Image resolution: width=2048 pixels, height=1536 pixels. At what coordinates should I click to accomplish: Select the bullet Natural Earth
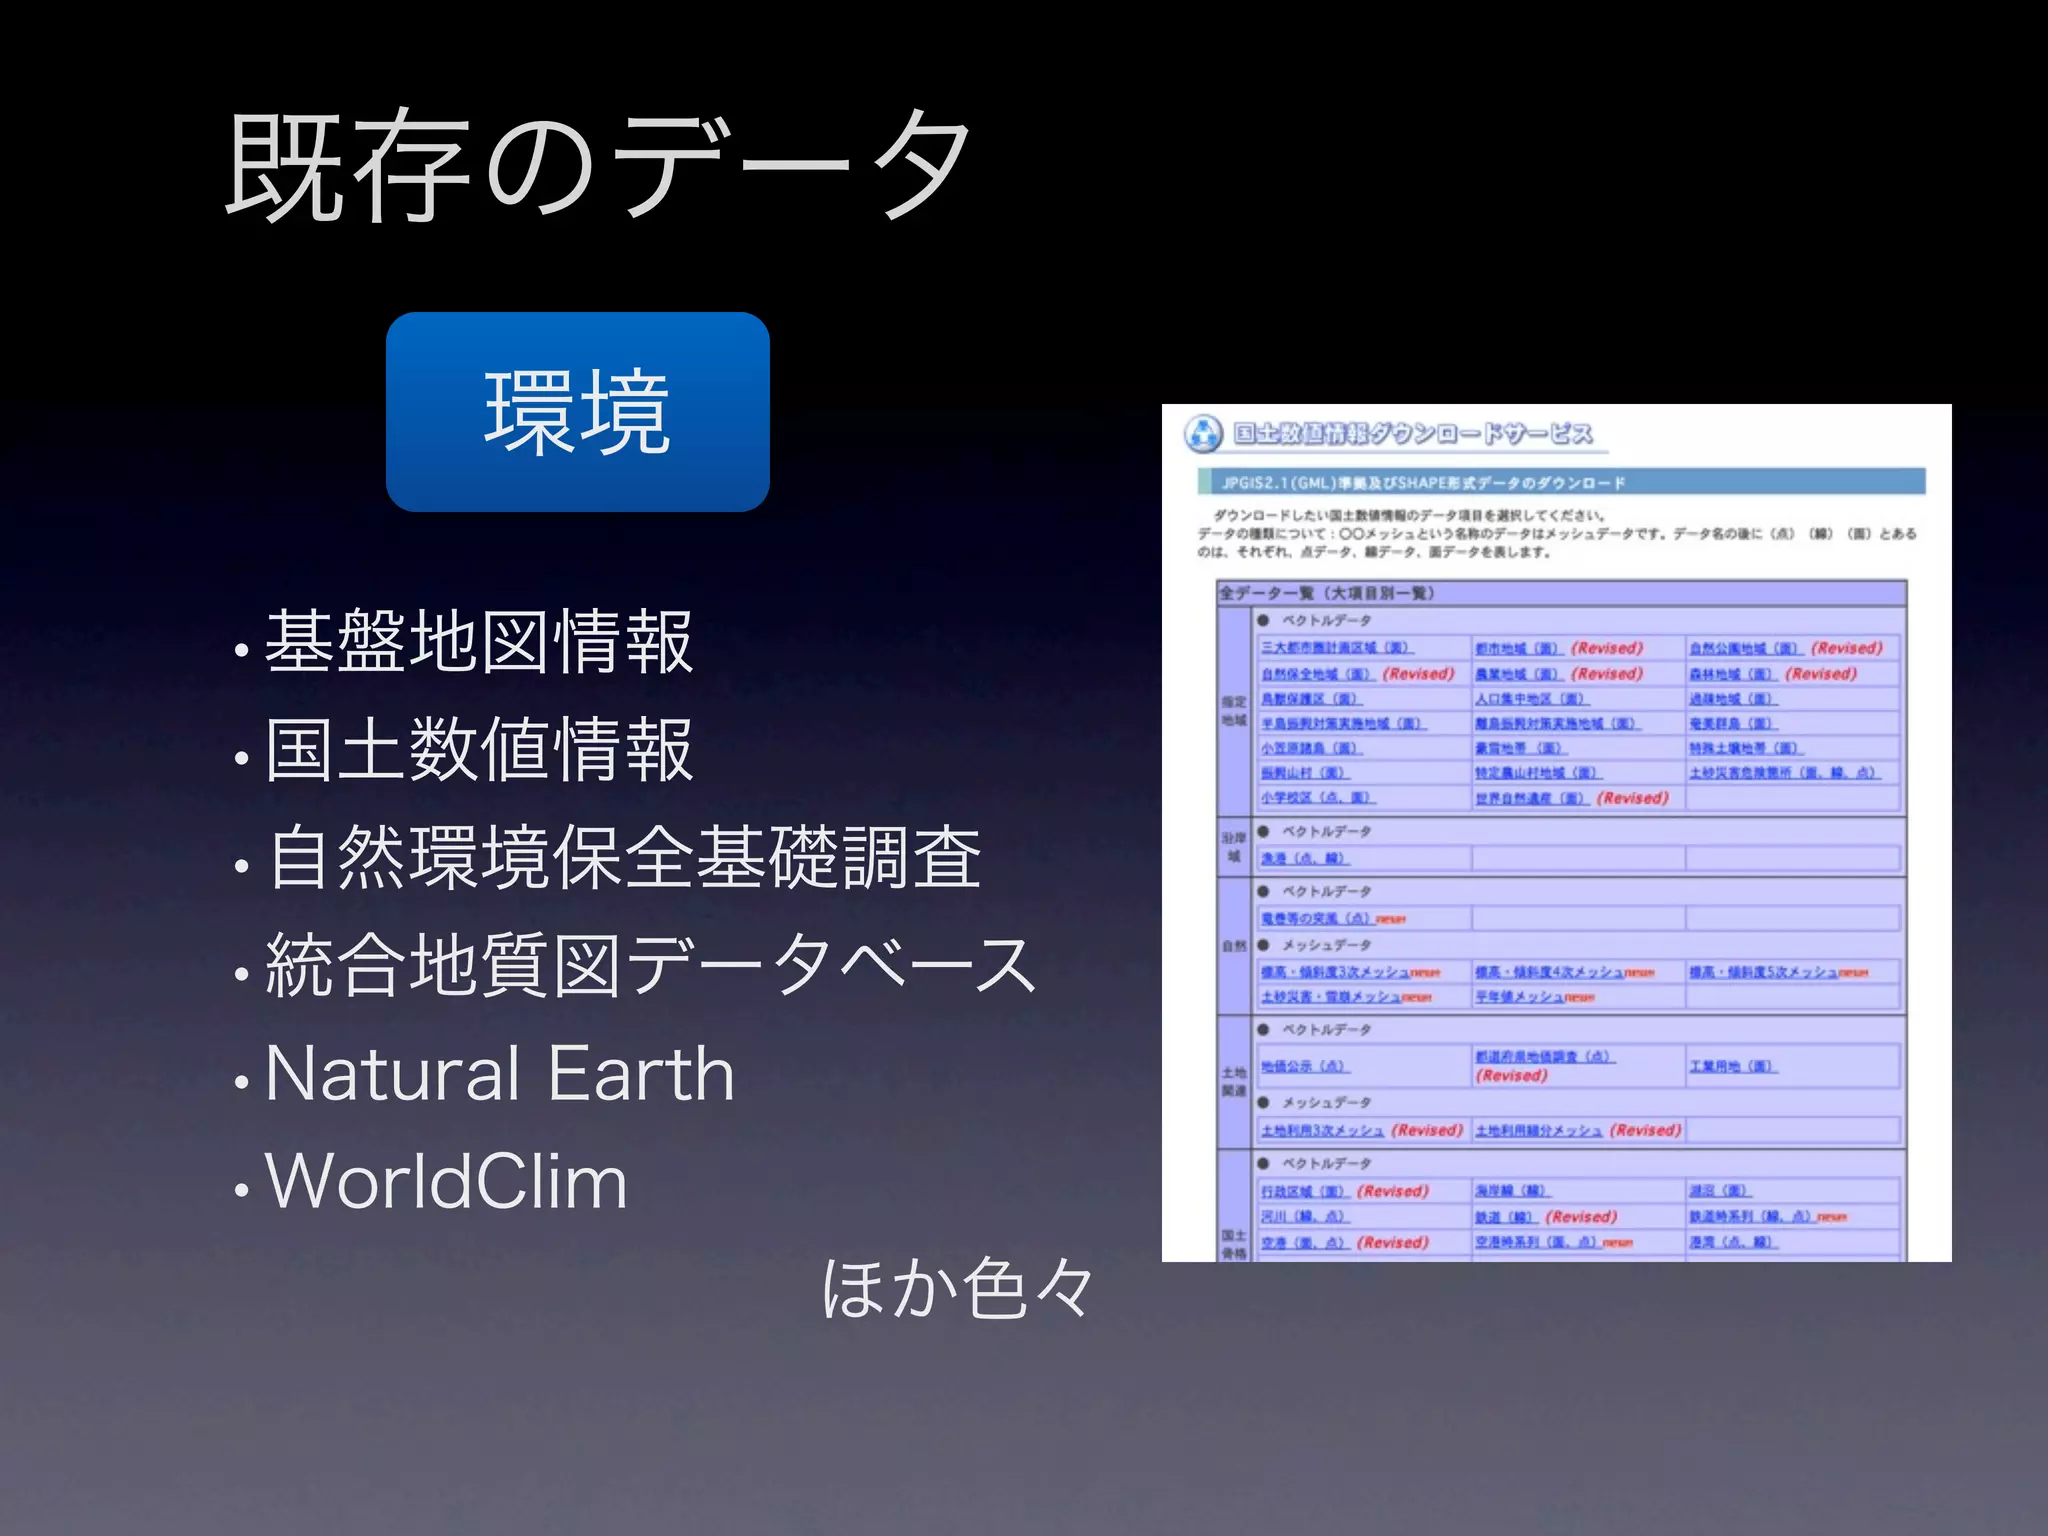(500, 1073)
